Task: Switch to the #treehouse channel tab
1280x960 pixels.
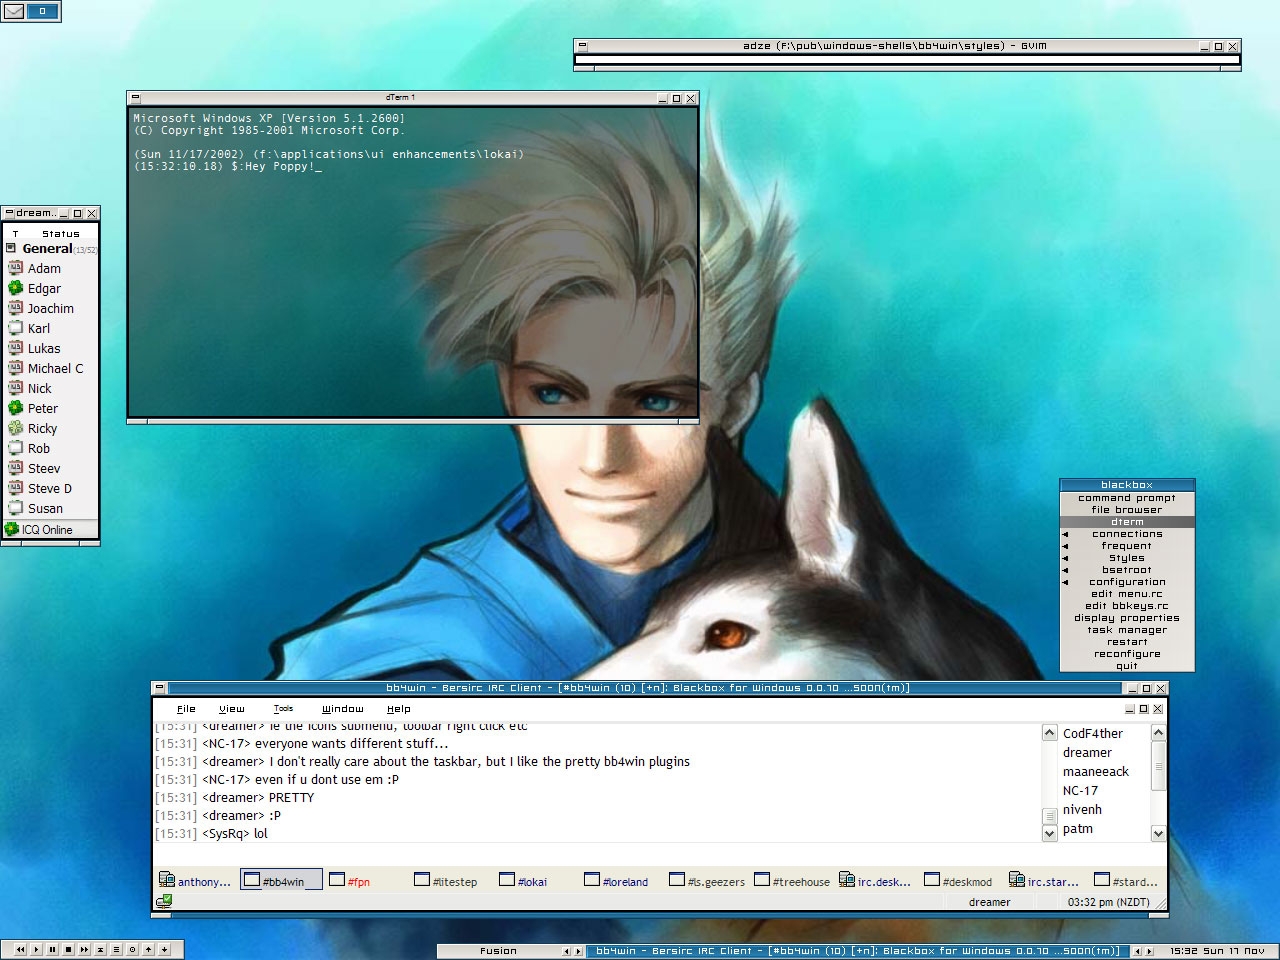Action: point(791,881)
